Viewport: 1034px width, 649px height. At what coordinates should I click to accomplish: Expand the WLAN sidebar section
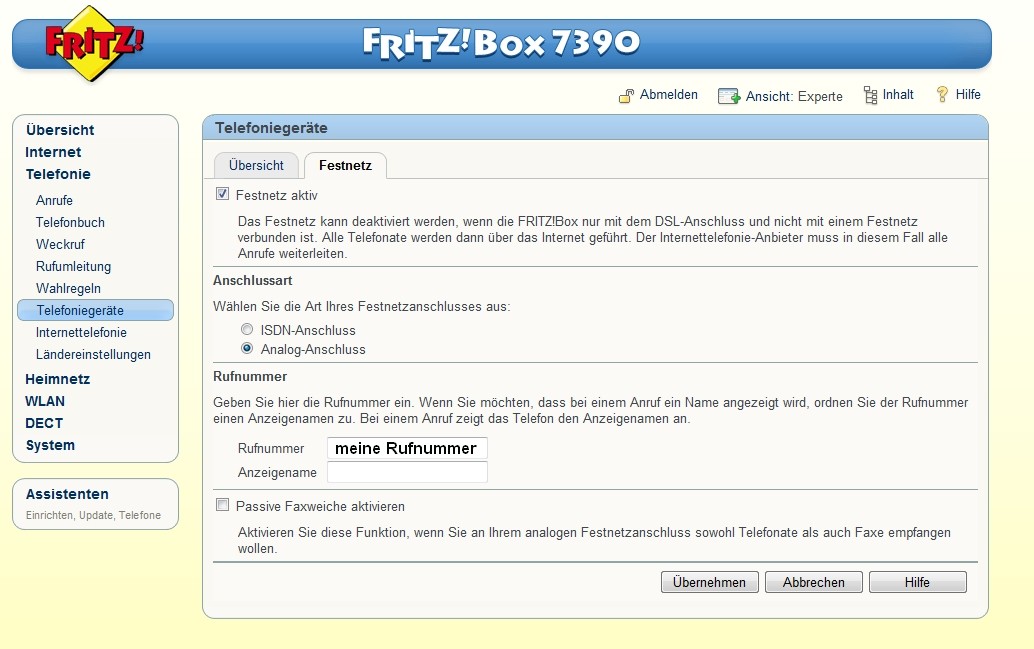(x=45, y=401)
